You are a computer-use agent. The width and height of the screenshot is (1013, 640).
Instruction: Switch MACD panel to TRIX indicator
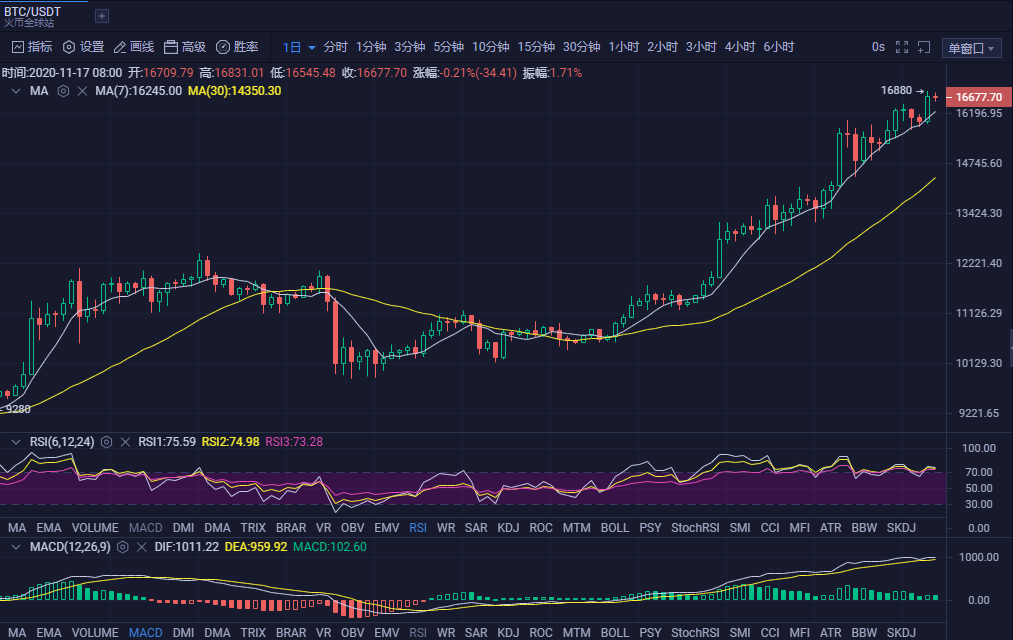(x=253, y=633)
